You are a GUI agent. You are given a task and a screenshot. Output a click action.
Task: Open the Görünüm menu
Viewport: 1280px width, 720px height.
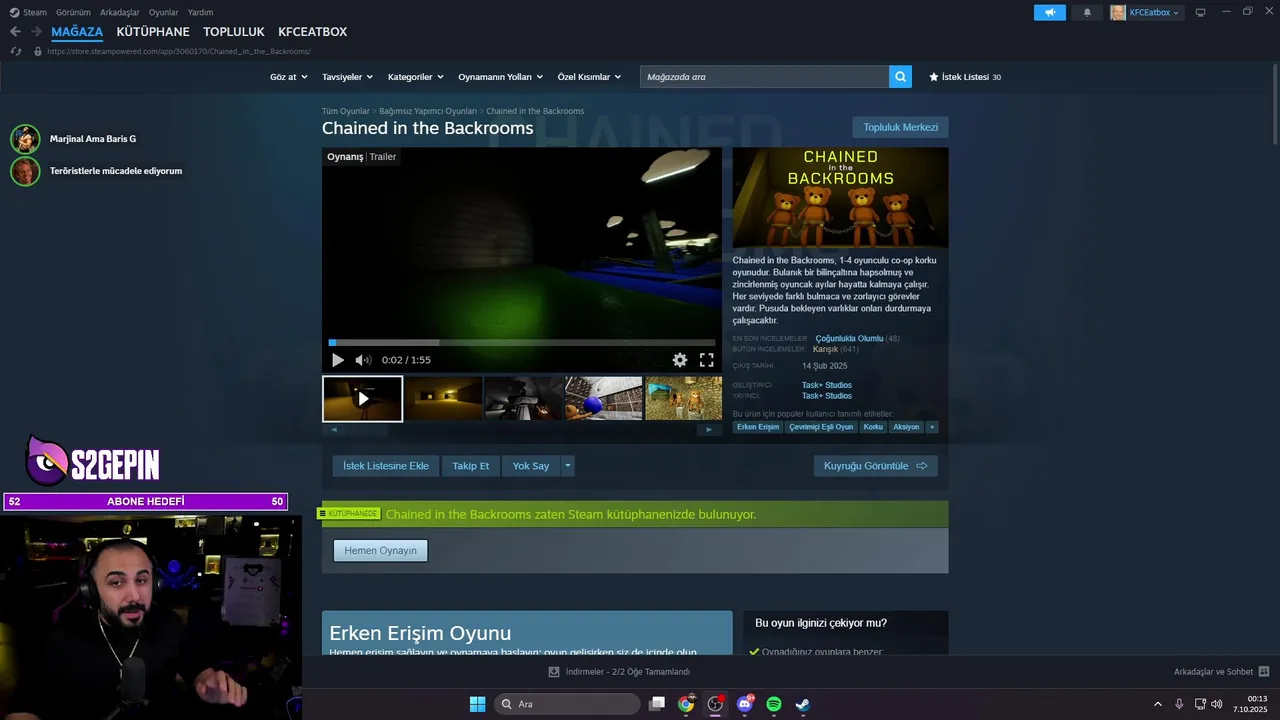[x=73, y=12]
